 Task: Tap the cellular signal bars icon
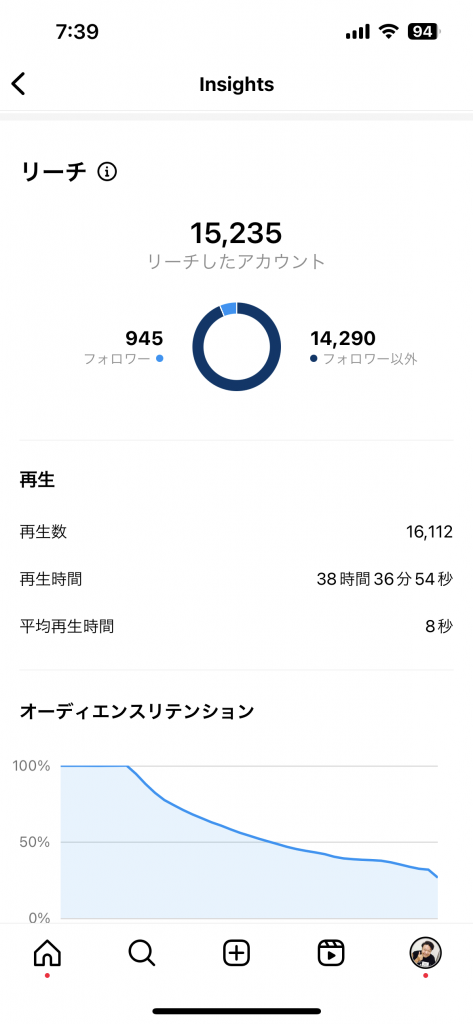357,32
